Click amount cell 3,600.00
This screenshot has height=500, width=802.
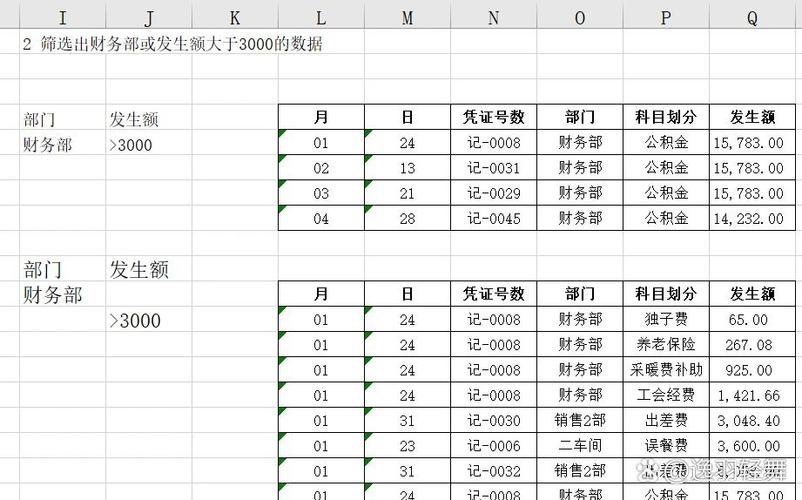[752, 446]
